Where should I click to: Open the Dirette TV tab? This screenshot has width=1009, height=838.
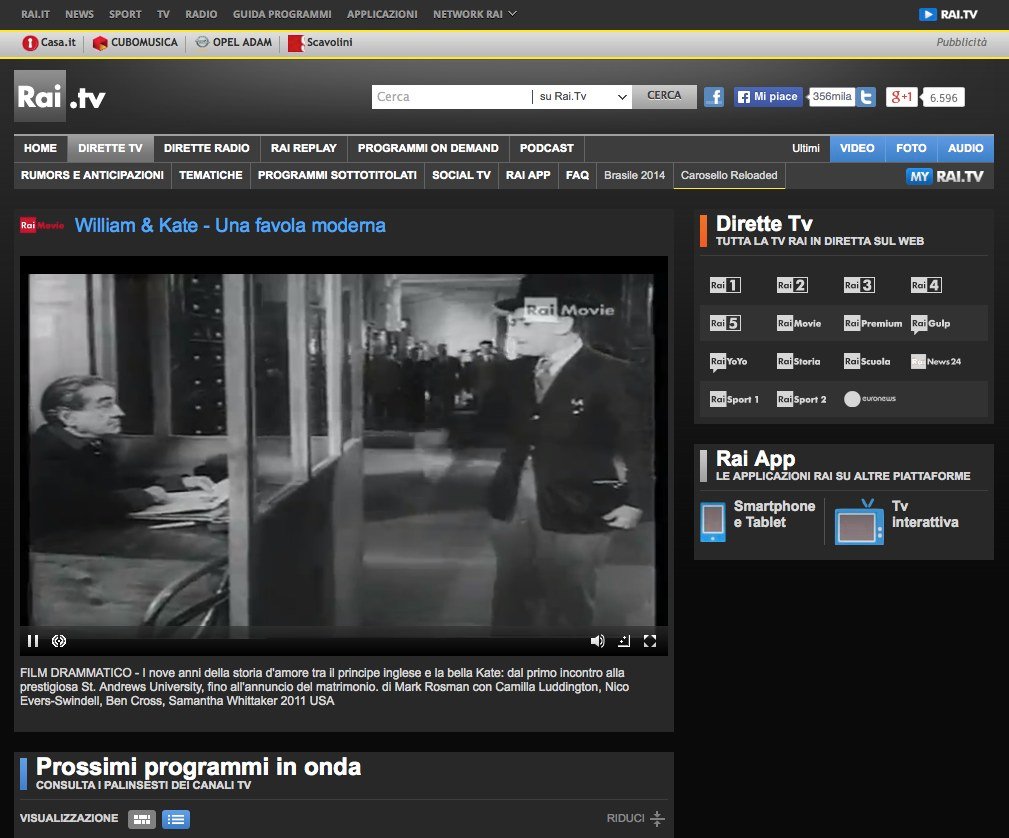pyautogui.click(x=111, y=149)
